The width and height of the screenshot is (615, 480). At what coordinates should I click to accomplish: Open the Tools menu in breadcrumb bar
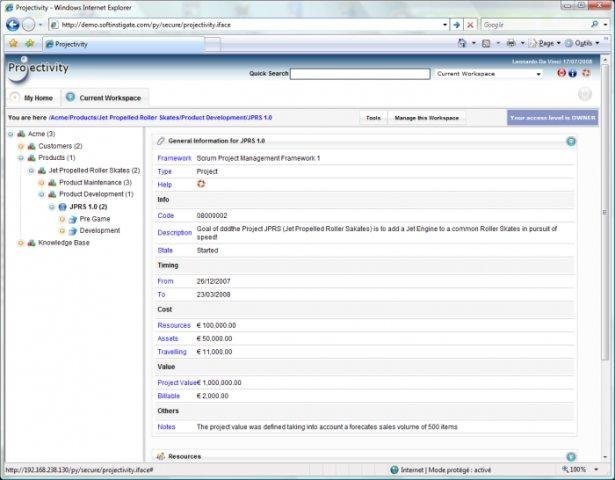(373, 118)
